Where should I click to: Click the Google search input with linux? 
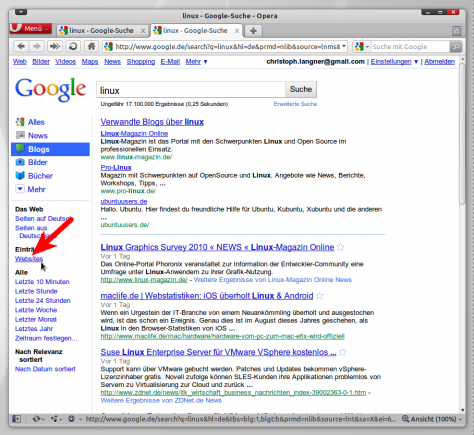(191, 90)
